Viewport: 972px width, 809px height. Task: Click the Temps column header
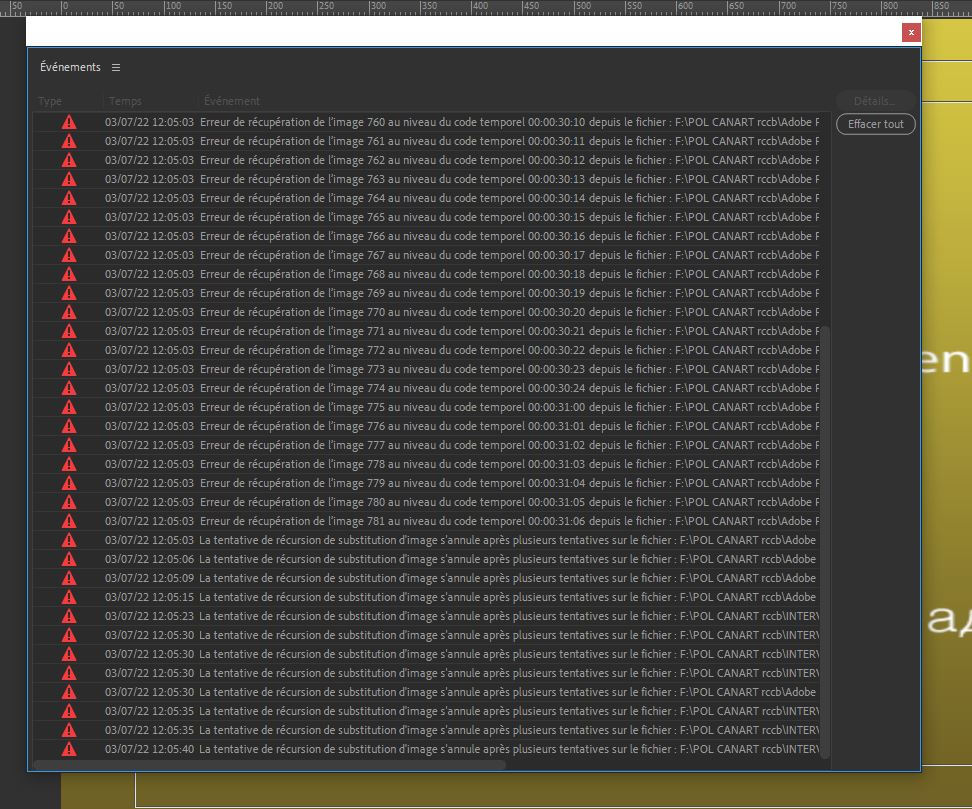125,101
